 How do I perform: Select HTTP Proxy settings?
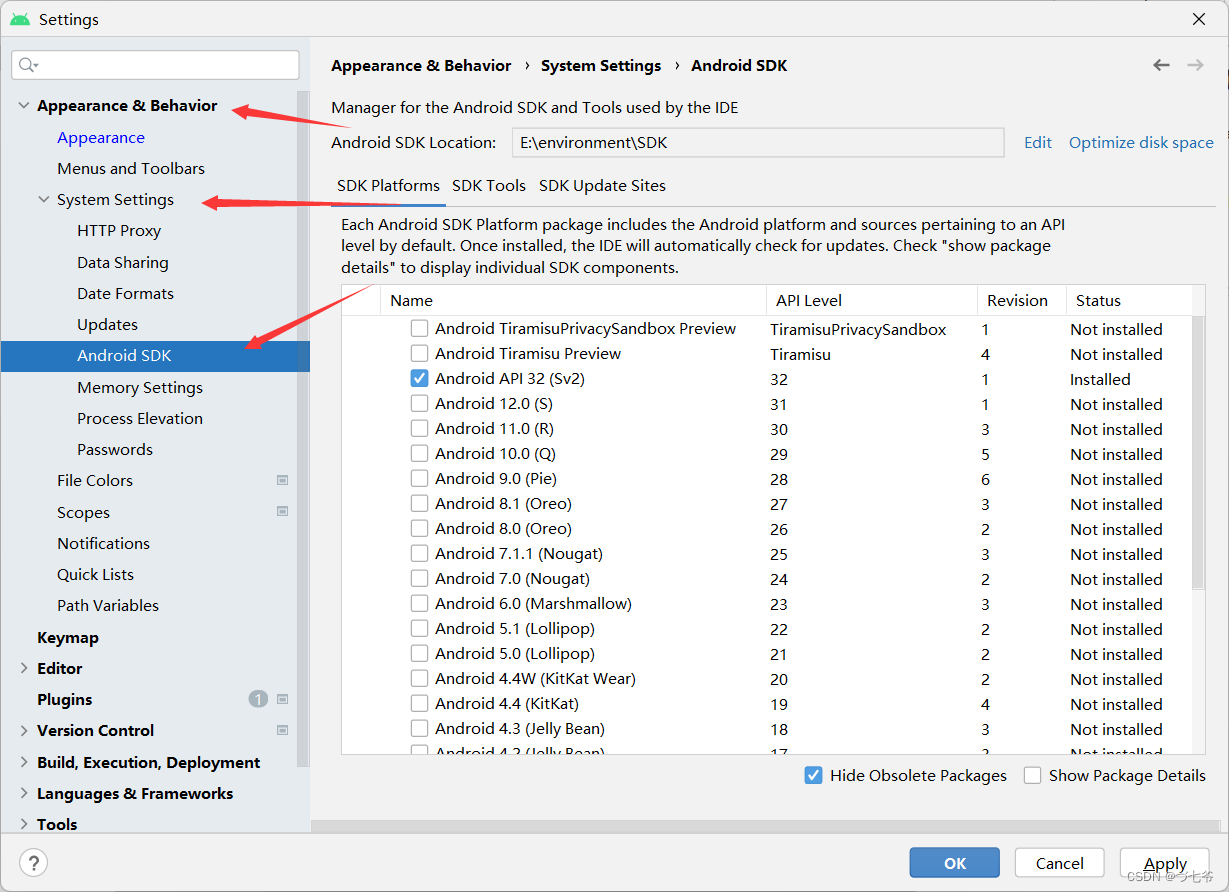coord(119,230)
